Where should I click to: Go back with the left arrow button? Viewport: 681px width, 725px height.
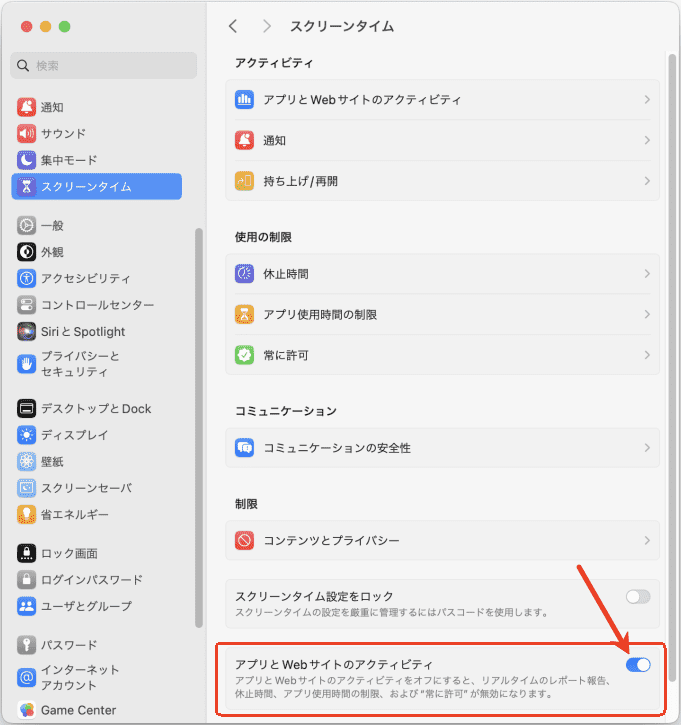[233, 26]
